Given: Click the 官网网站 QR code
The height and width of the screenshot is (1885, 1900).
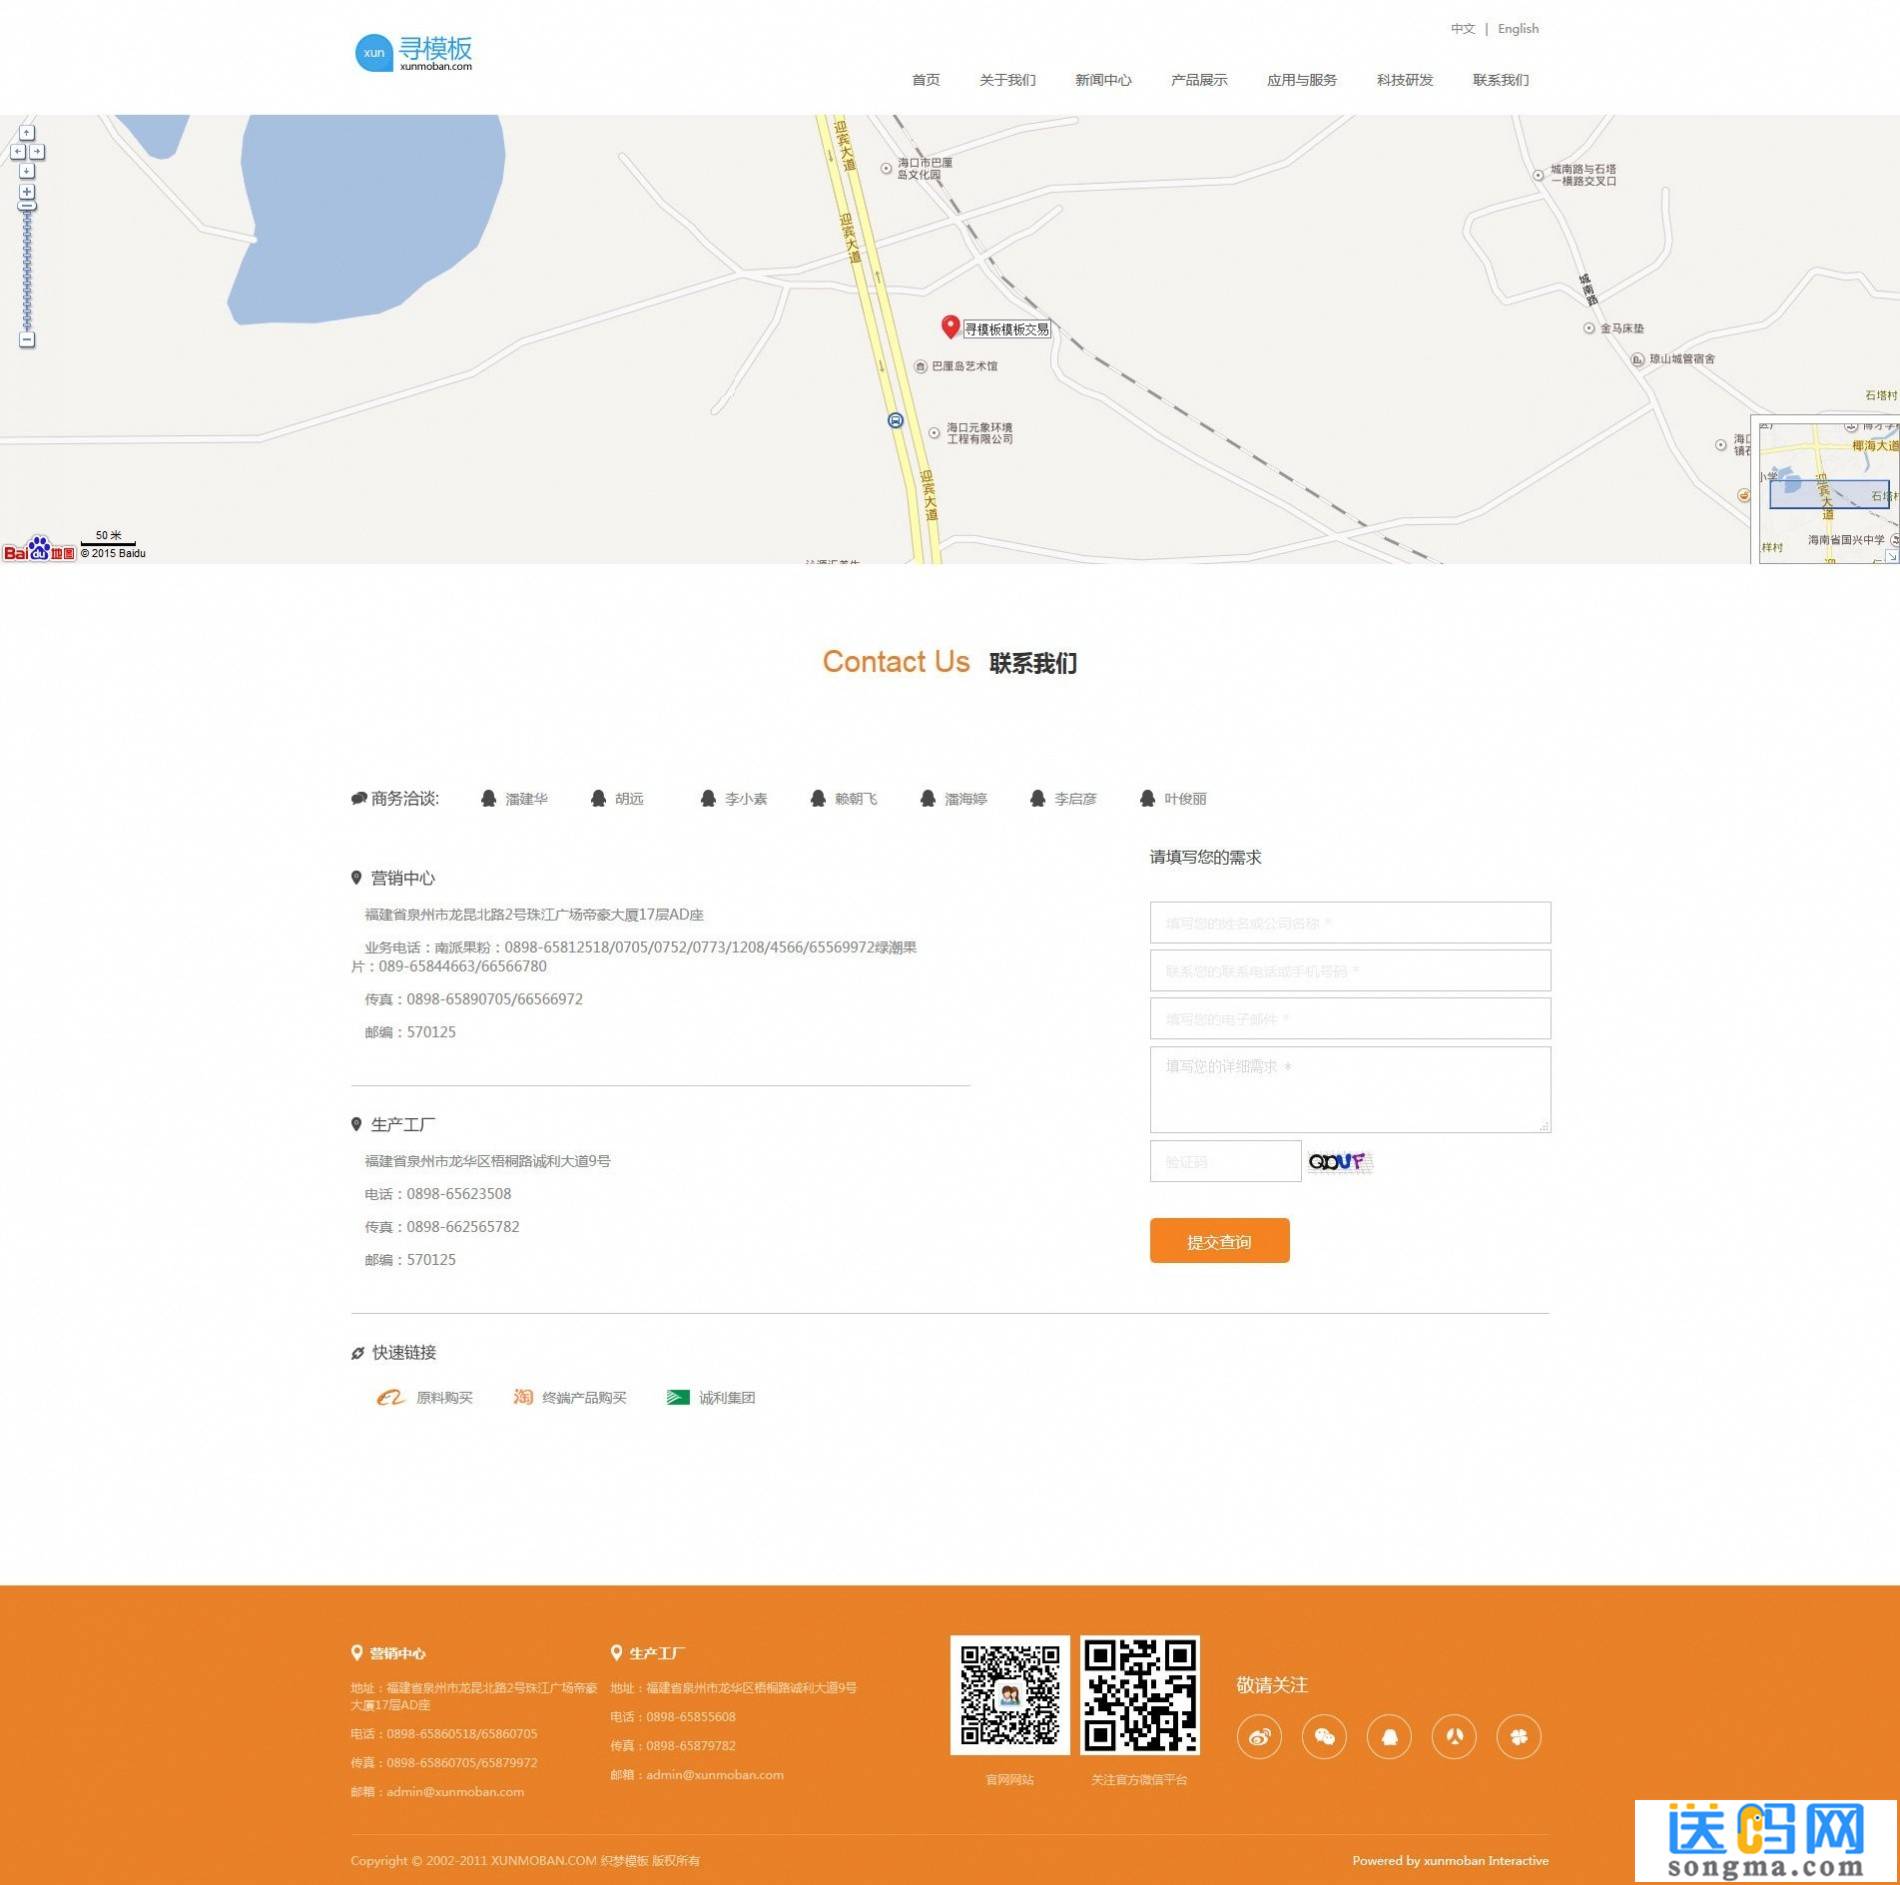Looking at the screenshot, I should [1010, 1695].
